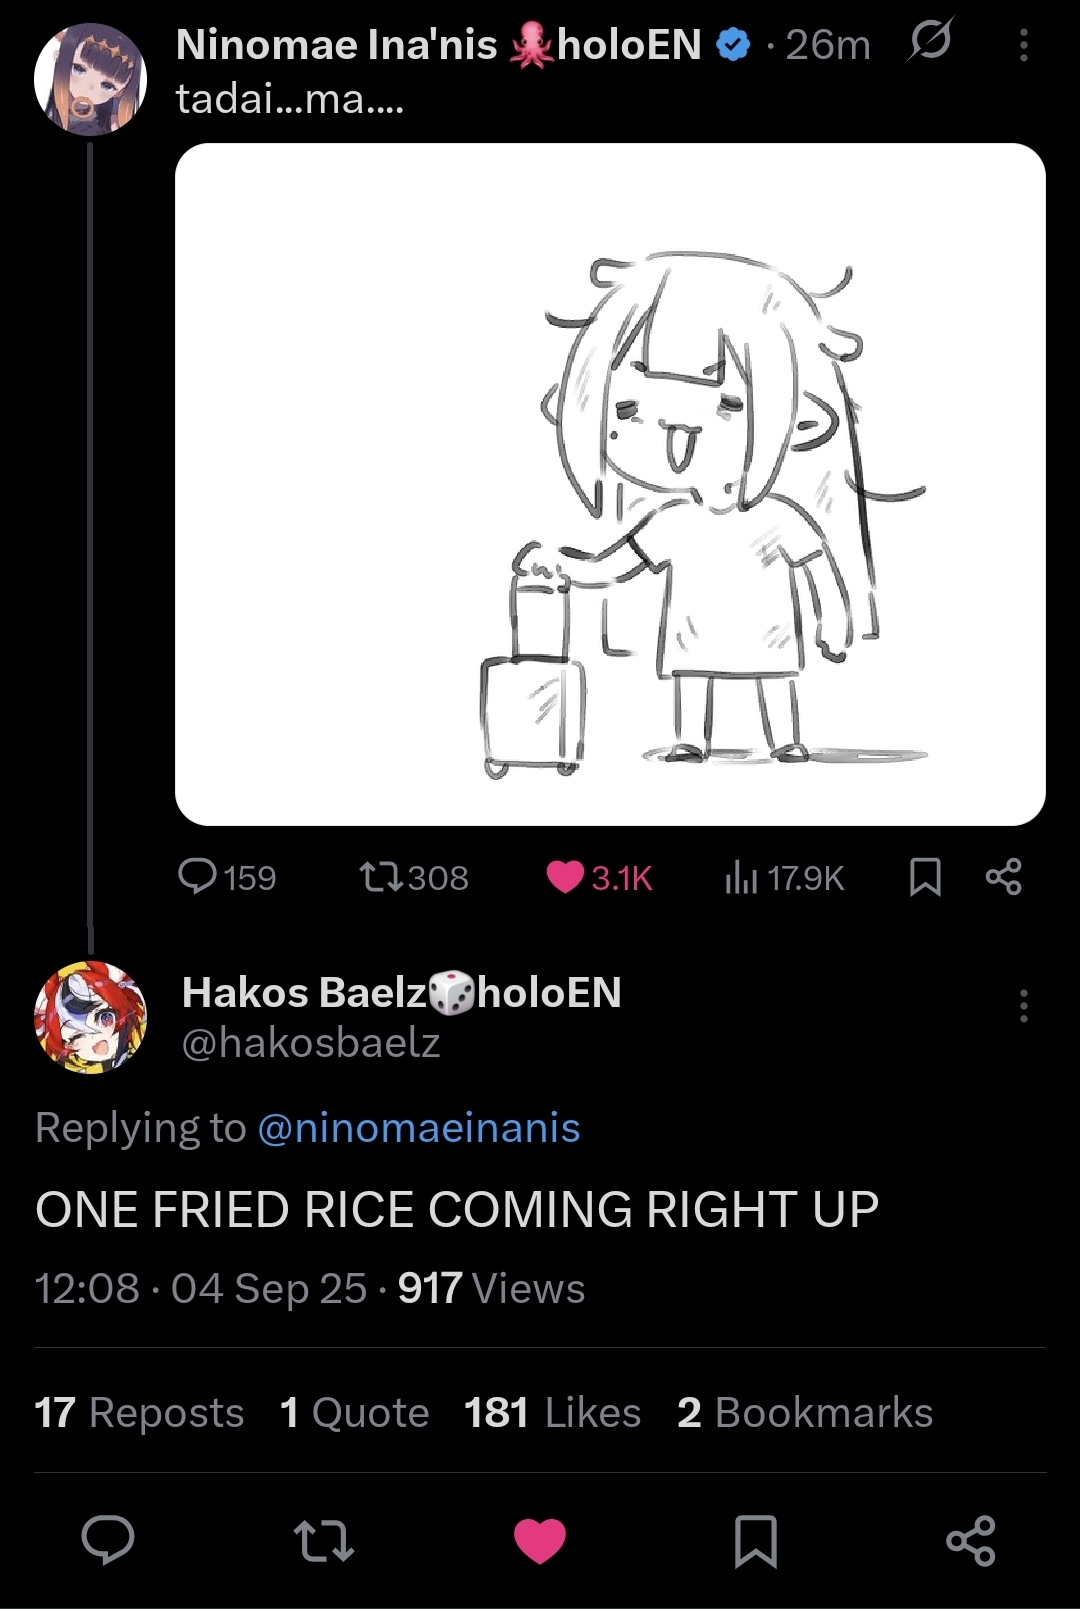Screen dimensions: 1080x1609
Task: Reply to Hakos Baelz's tweet
Action: click(108, 1539)
